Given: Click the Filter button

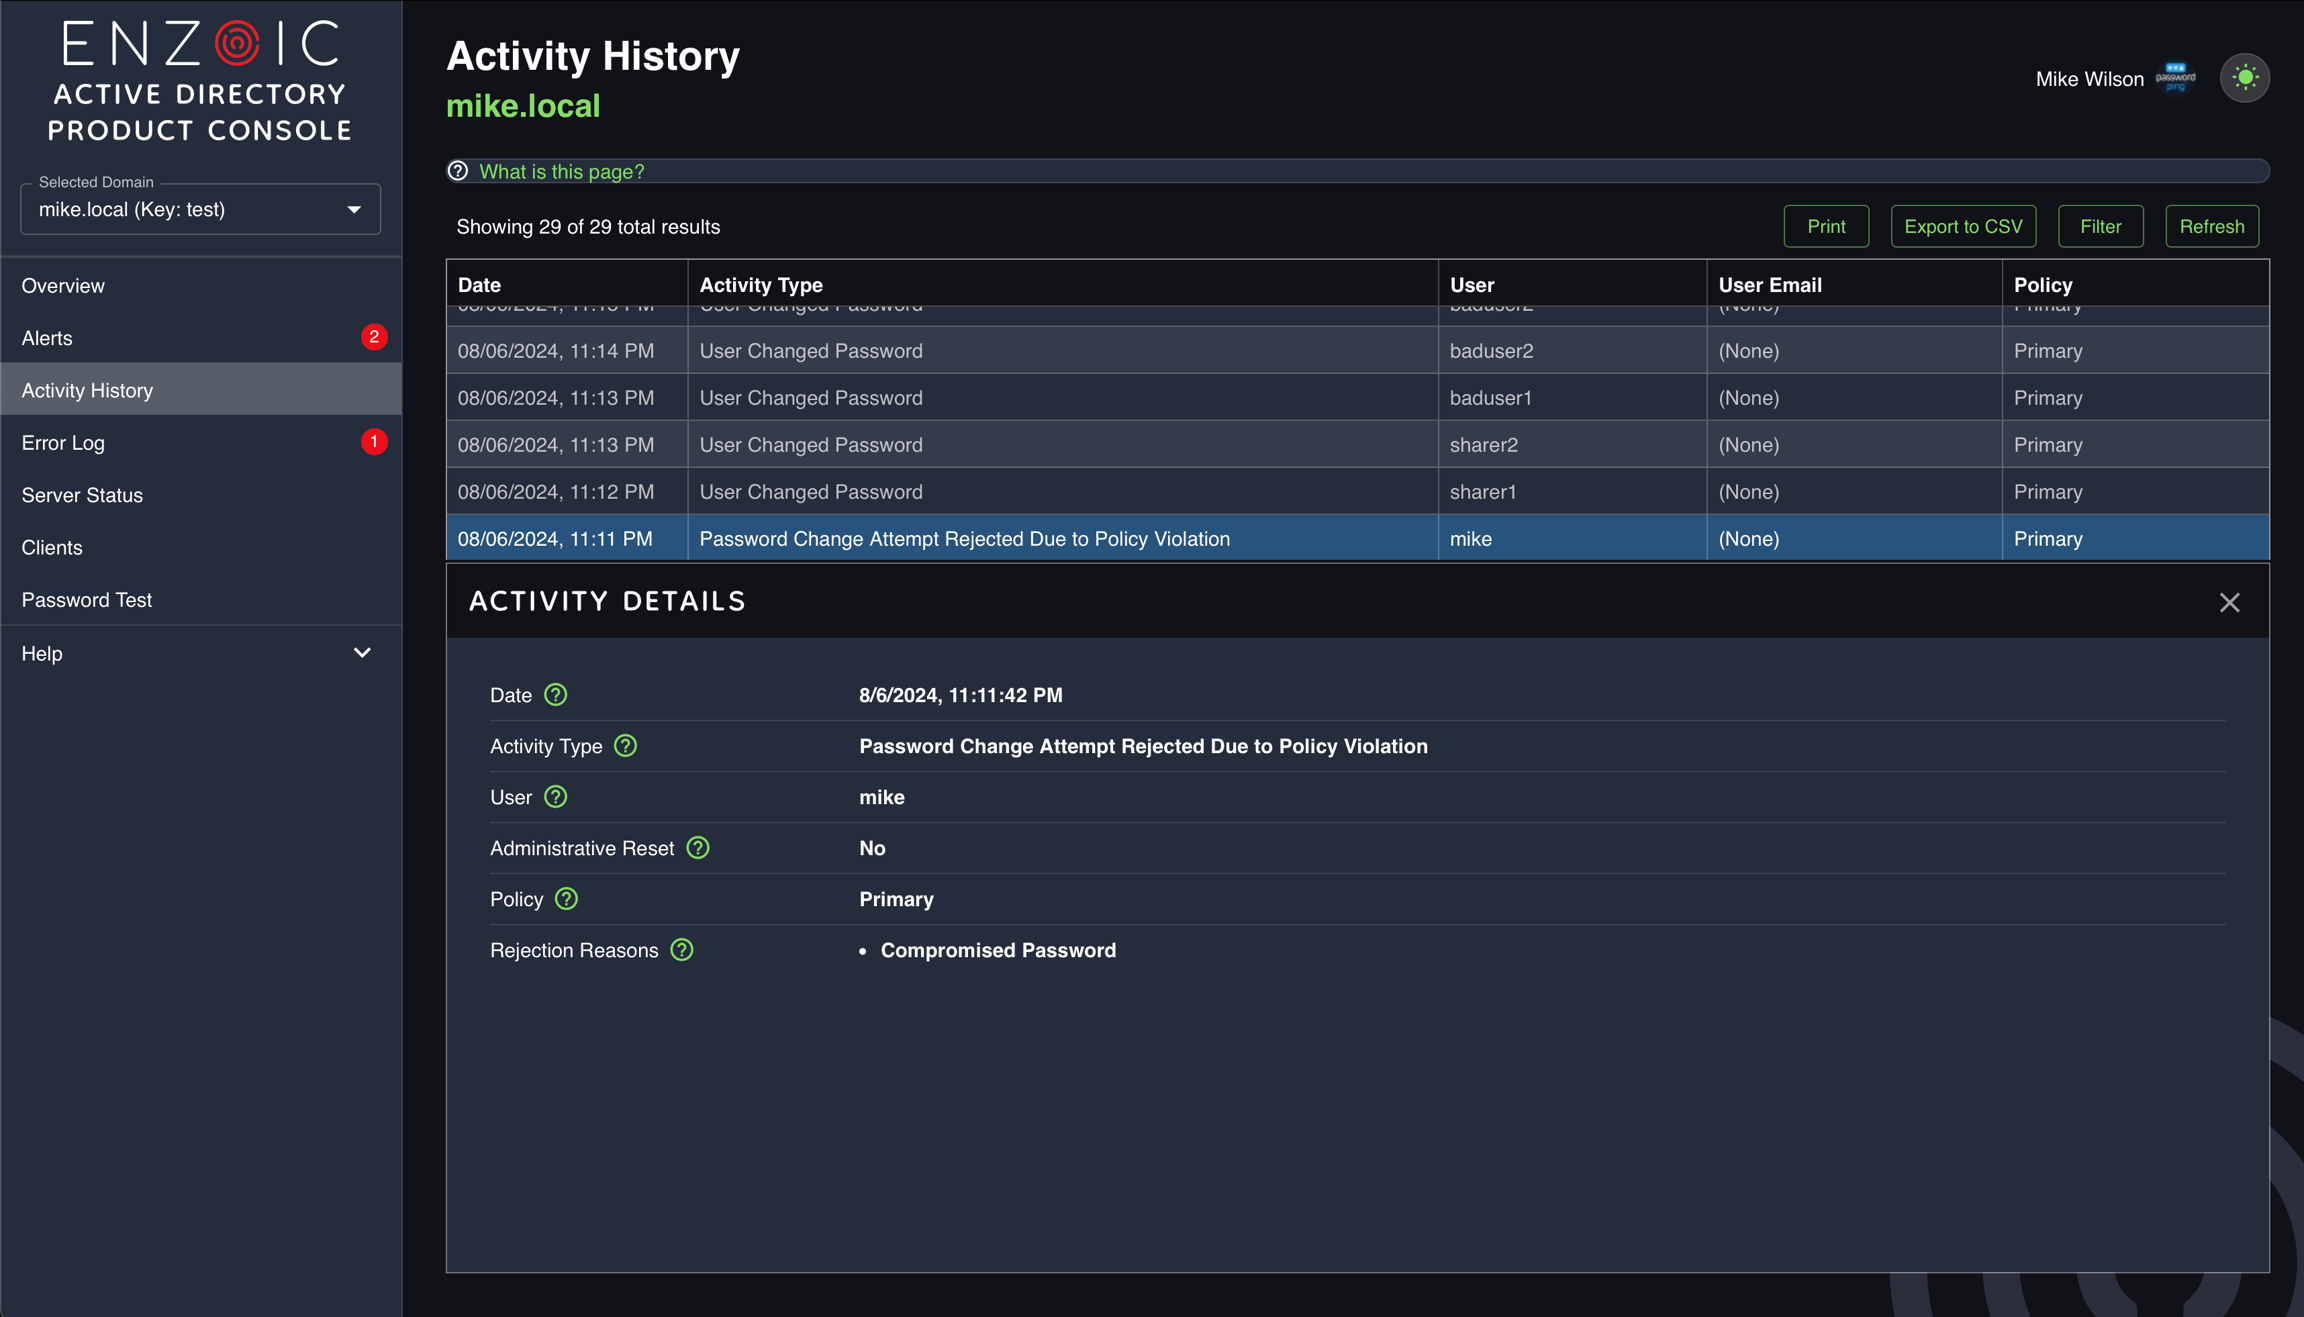Looking at the screenshot, I should [2100, 227].
